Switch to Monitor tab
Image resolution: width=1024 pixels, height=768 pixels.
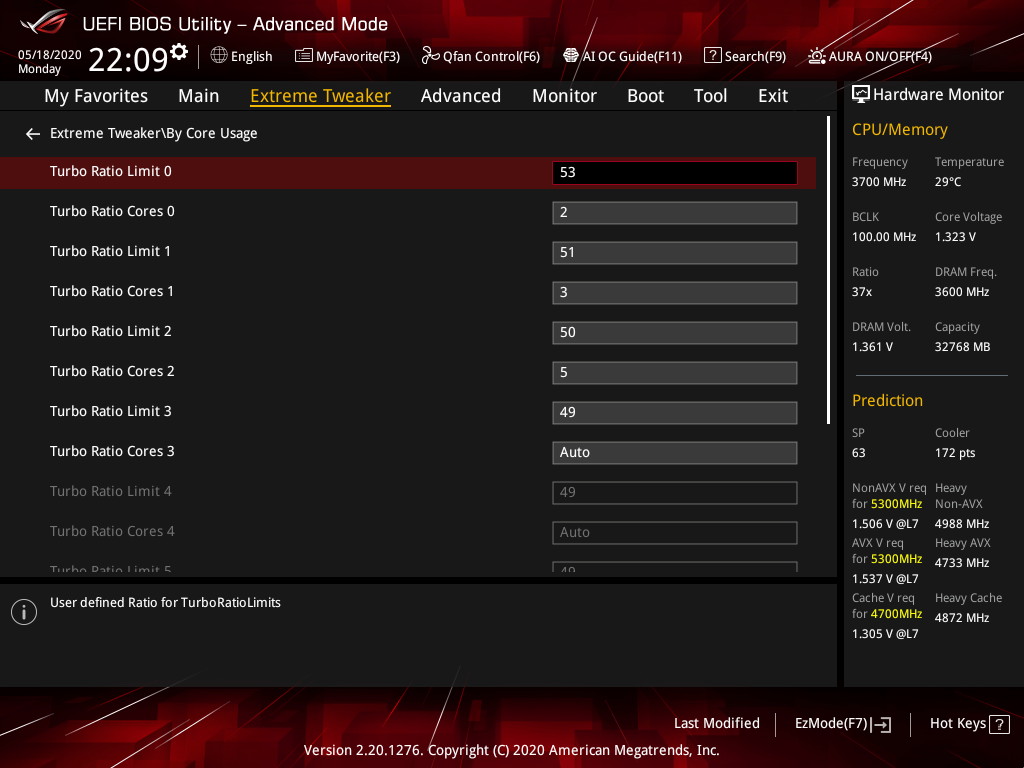click(564, 96)
